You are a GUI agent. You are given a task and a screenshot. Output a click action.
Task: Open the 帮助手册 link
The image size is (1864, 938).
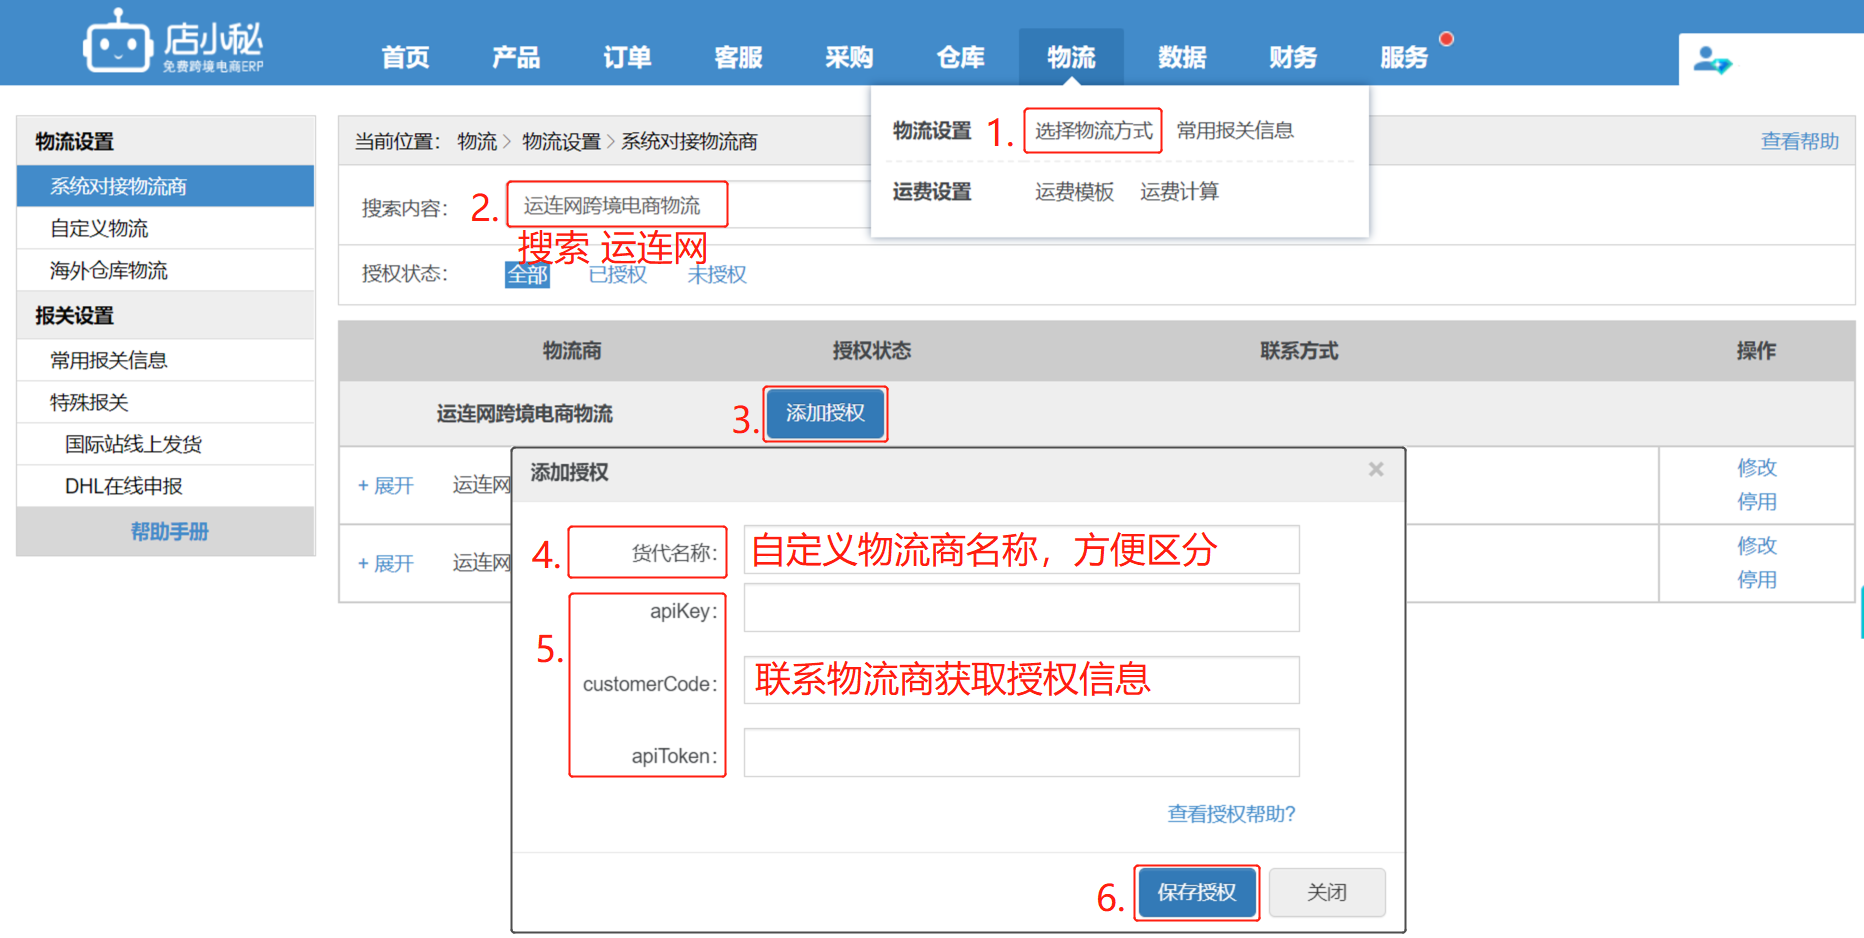(169, 532)
